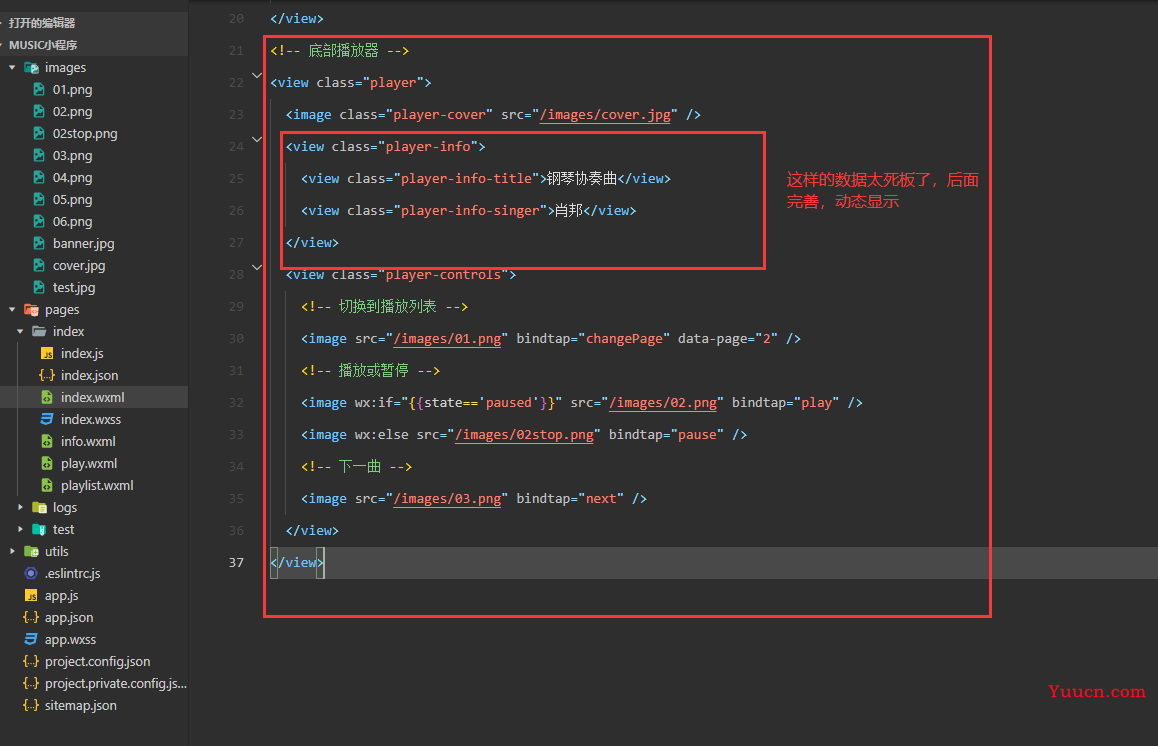Click the 02.png file icon

point(39,112)
